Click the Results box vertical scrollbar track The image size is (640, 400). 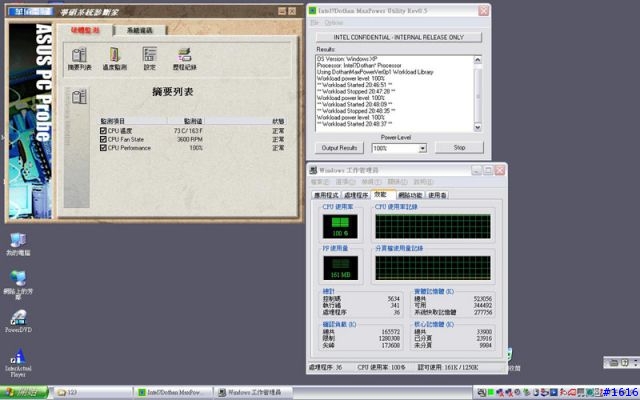pyautogui.click(x=477, y=94)
